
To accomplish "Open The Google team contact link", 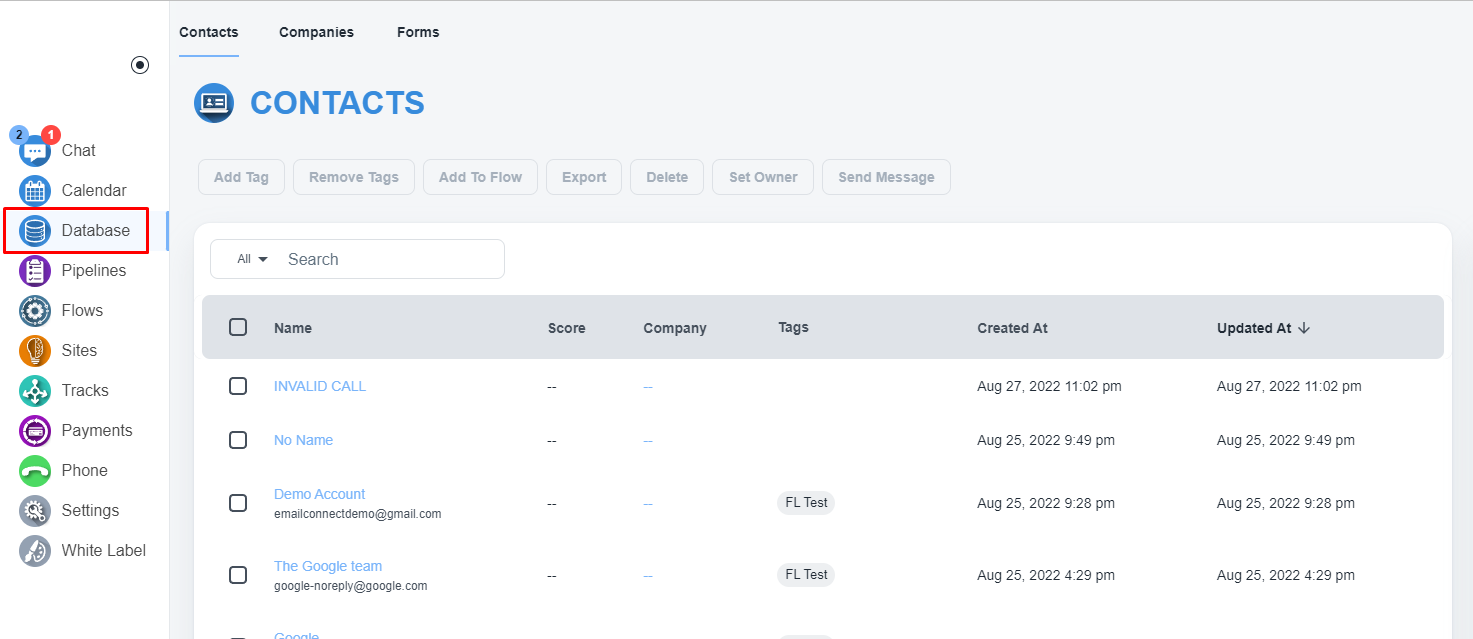I will click(328, 566).
